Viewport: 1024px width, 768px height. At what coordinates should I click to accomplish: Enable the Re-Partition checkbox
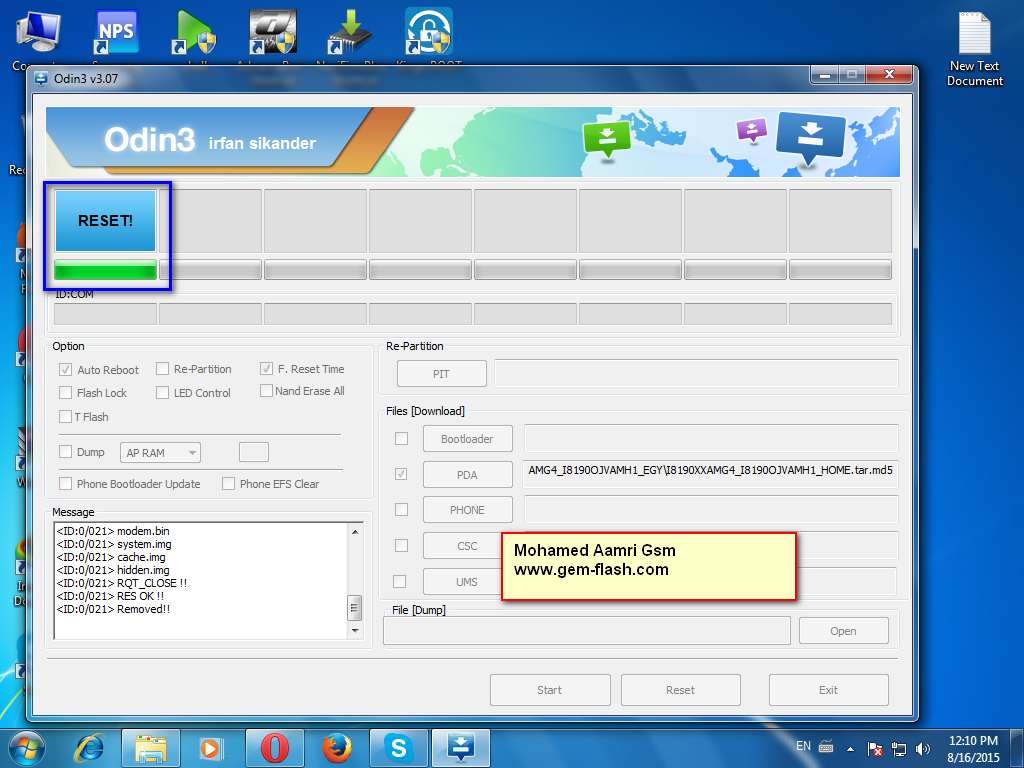163,369
